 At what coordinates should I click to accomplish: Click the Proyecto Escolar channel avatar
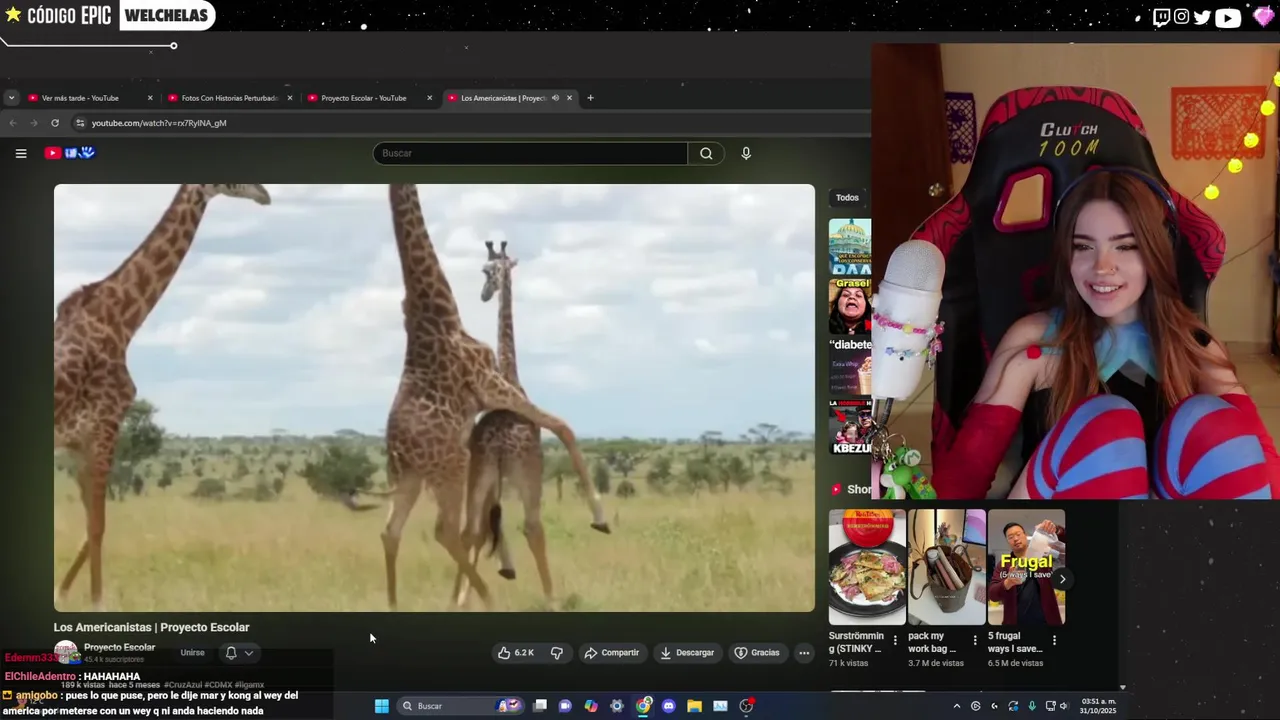pyautogui.click(x=66, y=653)
